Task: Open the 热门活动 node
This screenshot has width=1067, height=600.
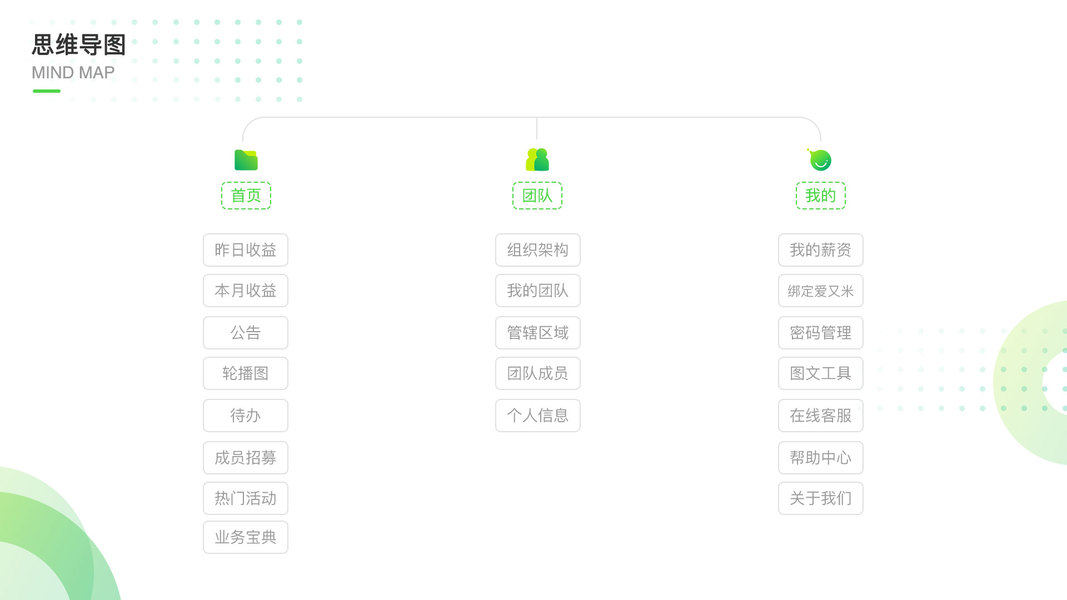Action: [x=246, y=499]
